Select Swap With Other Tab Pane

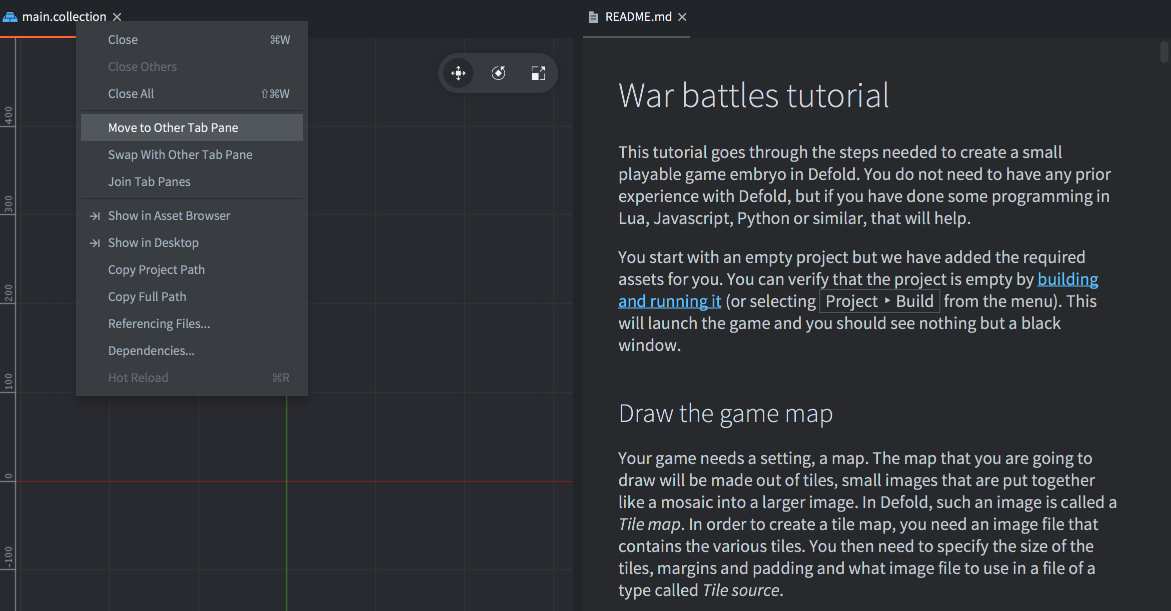tap(180, 155)
